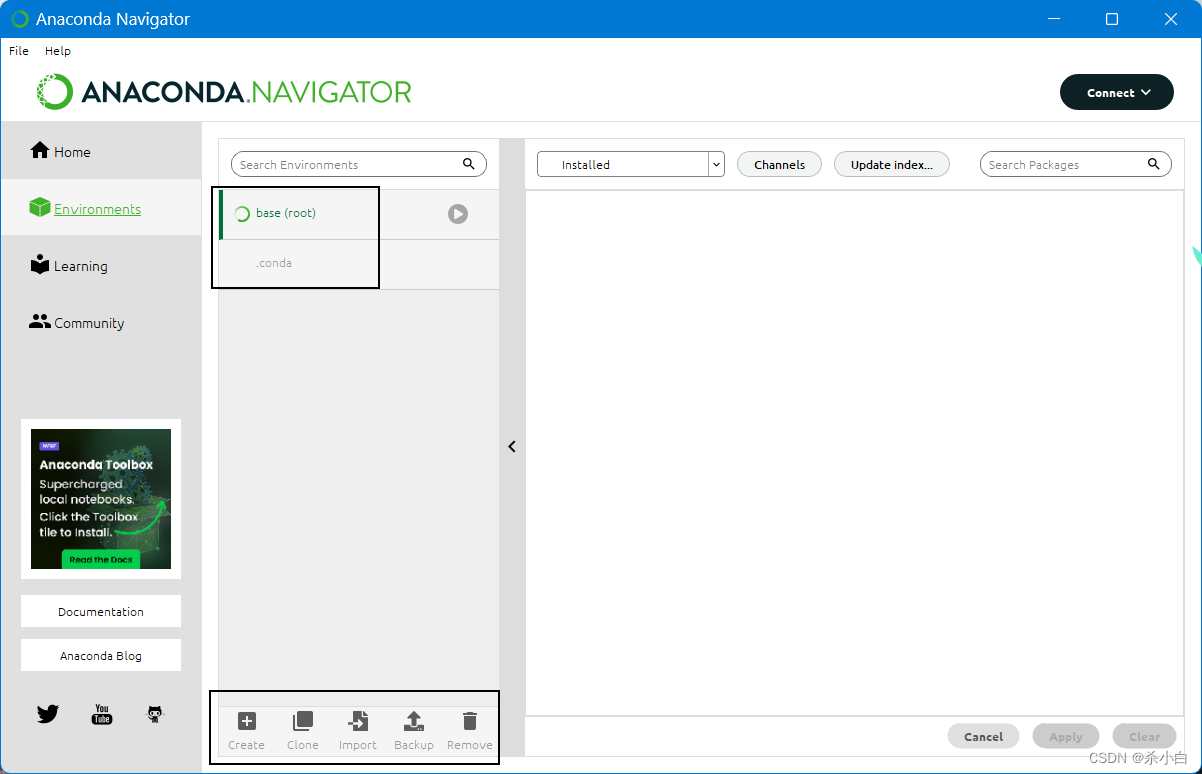Click the Learning reader icon
1202x774 pixels.
pos(40,264)
